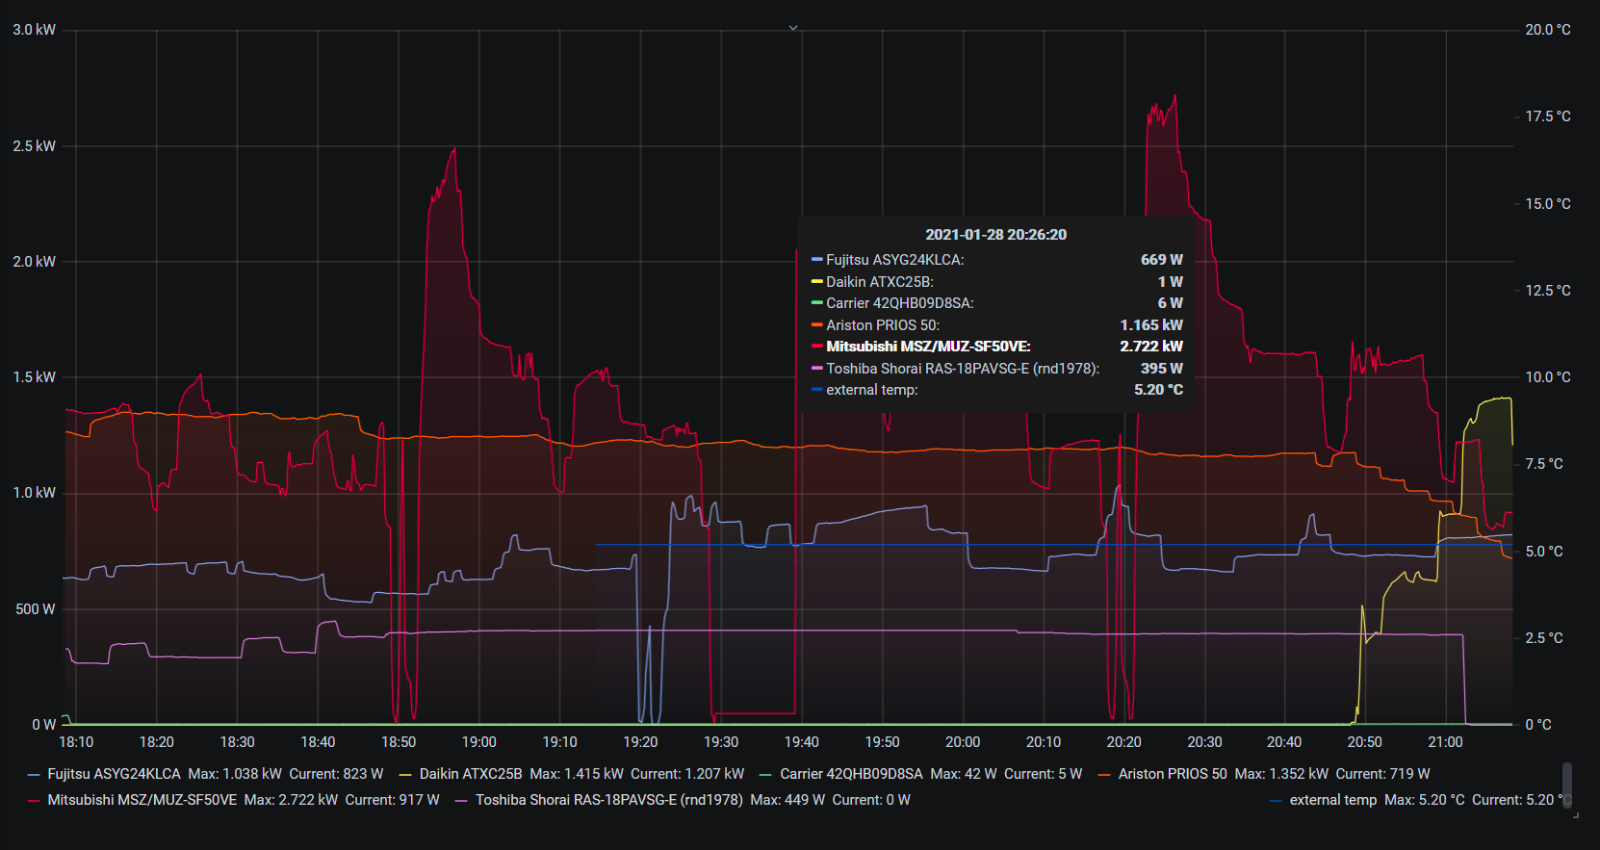Show only Ariston PRIOS 50 series label
This screenshot has width=1600, height=850.
click(x=1172, y=774)
